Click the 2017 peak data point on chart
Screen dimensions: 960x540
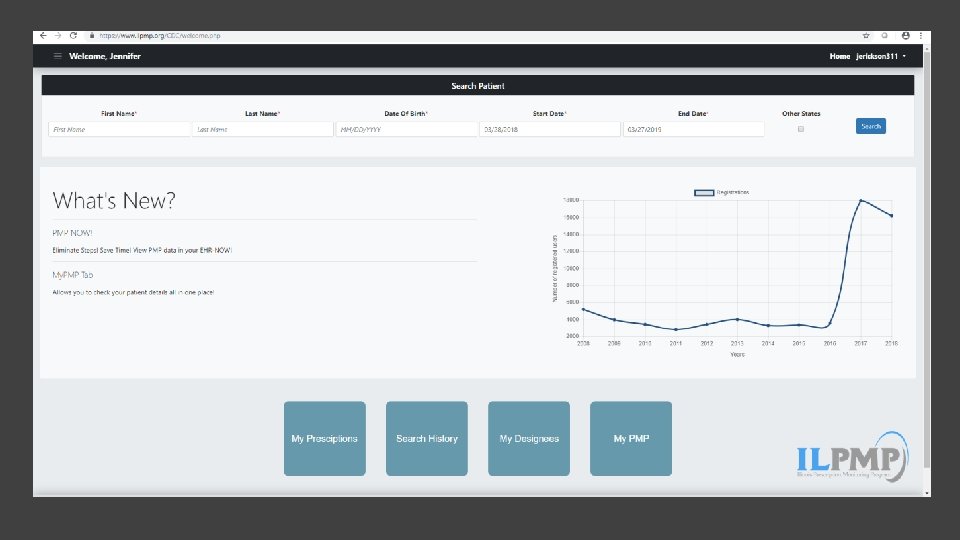pyautogui.click(x=861, y=200)
